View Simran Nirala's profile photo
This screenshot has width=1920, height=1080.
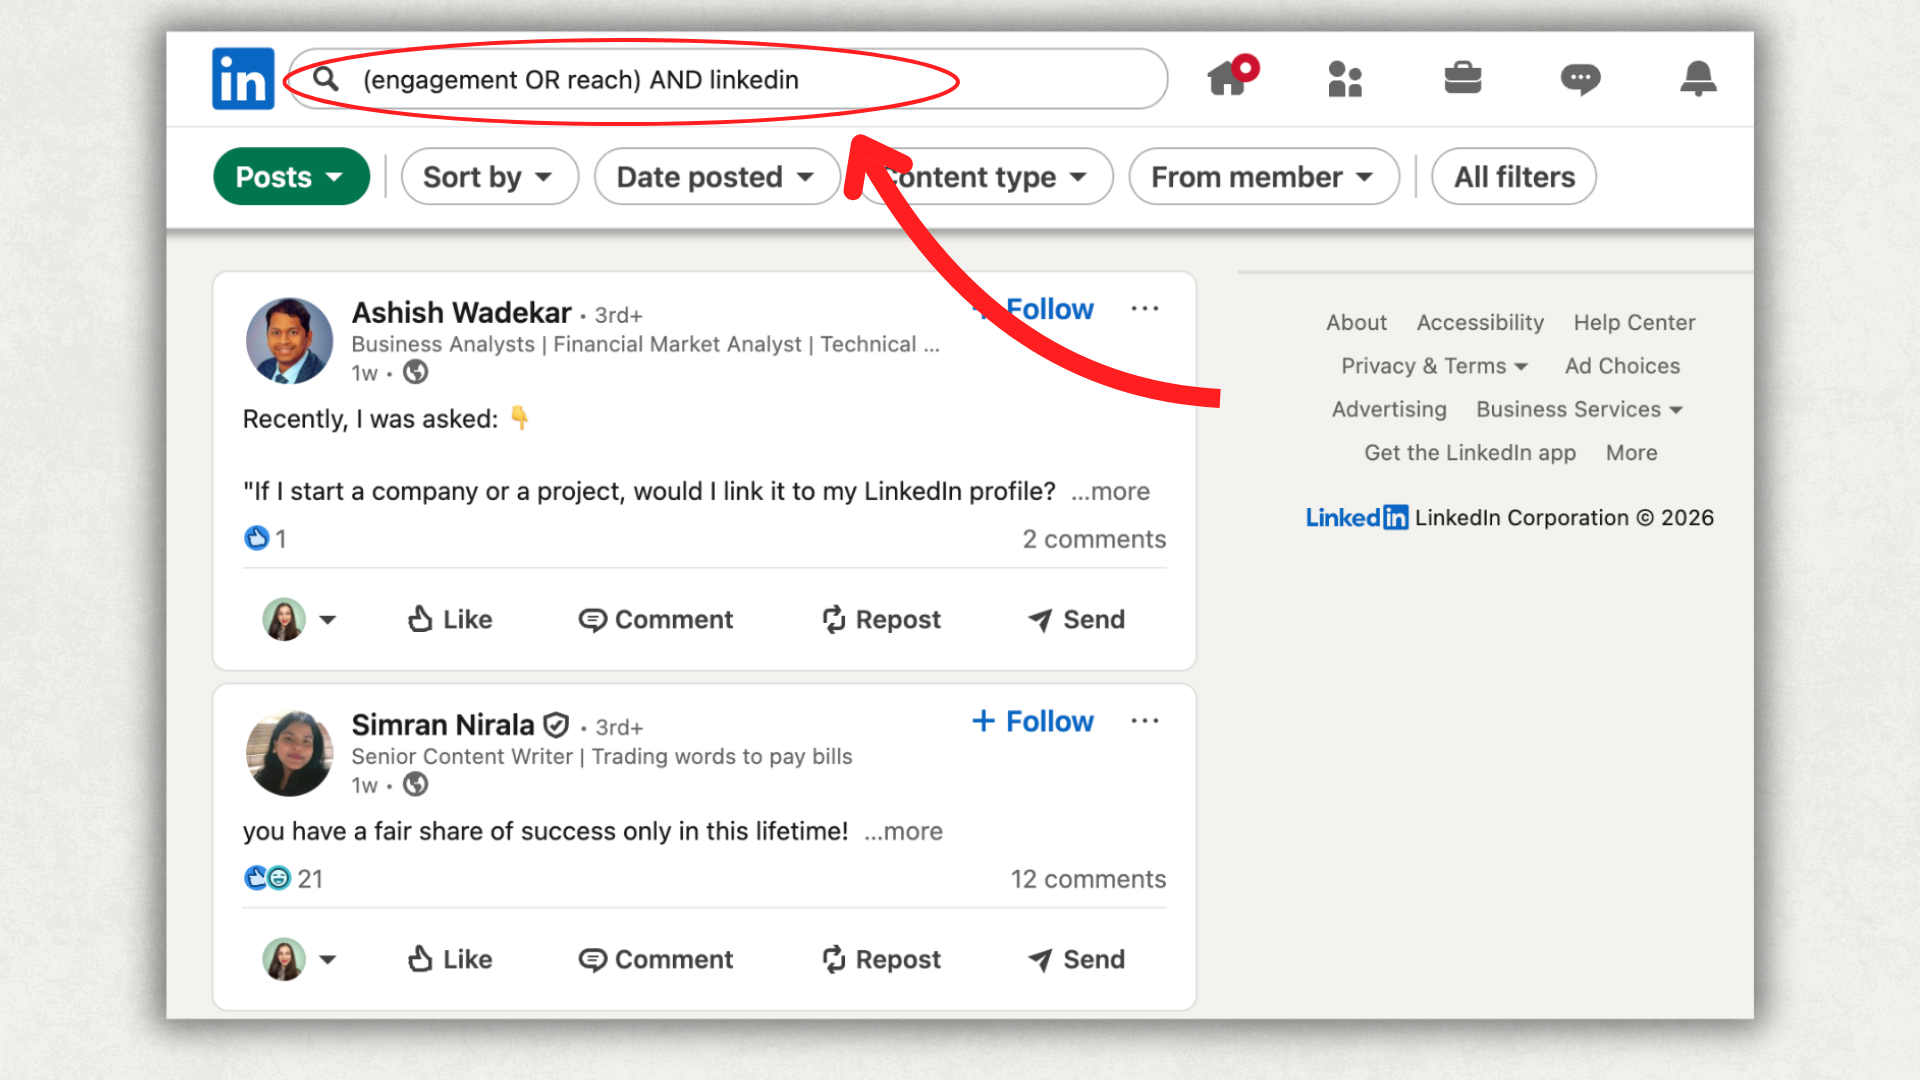pyautogui.click(x=289, y=753)
